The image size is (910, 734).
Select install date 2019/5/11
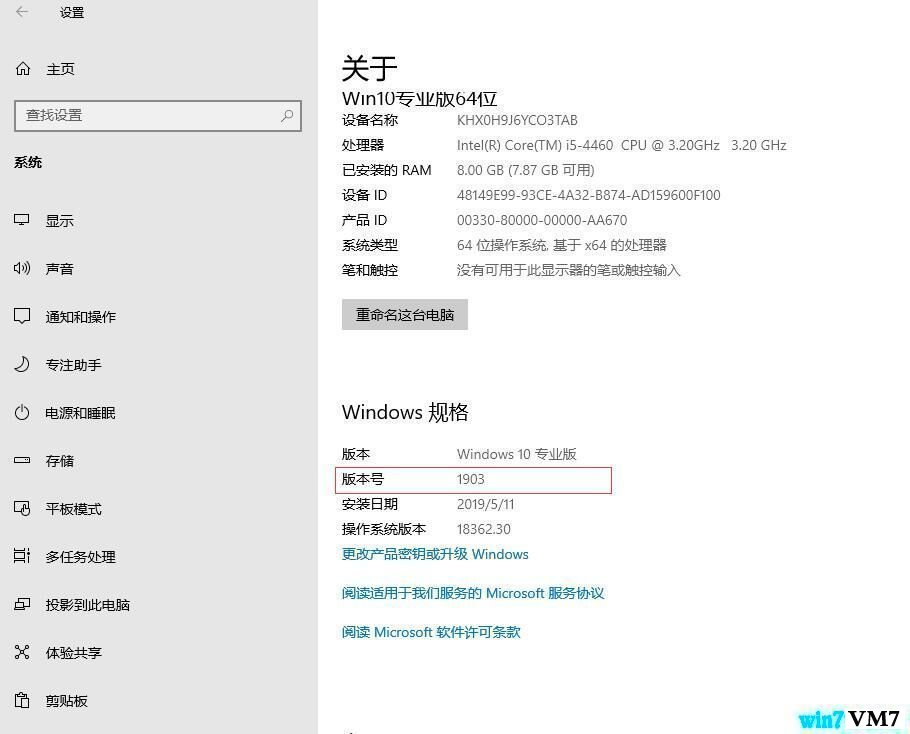pos(486,504)
